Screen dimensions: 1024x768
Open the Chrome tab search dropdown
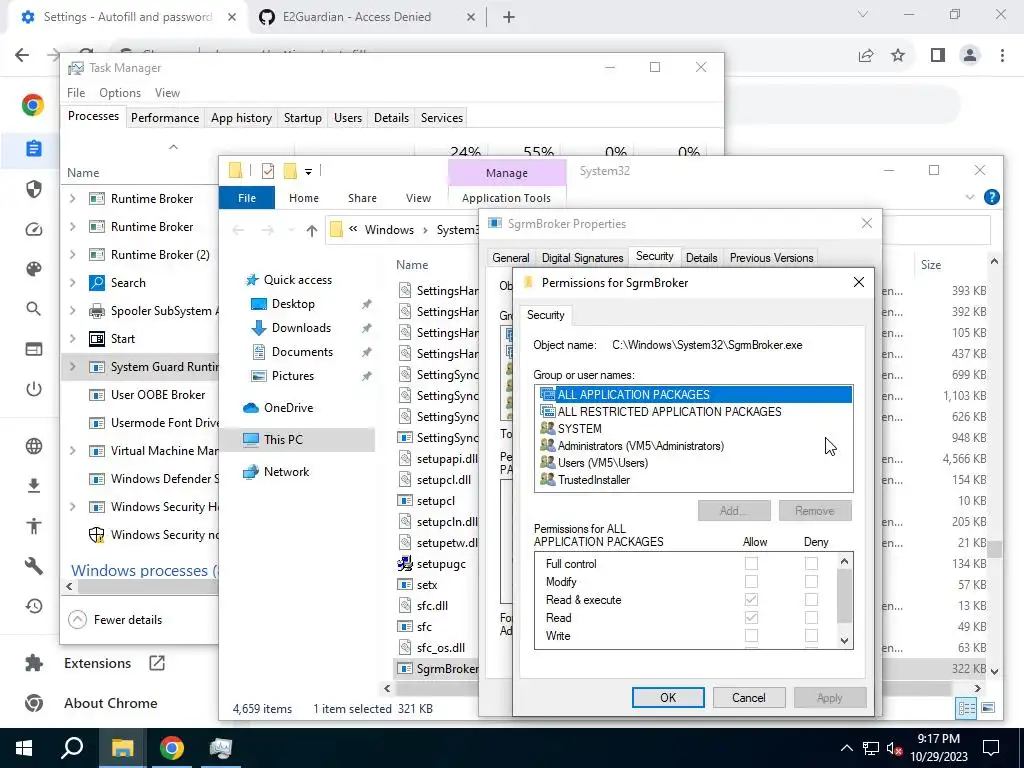click(x=863, y=14)
